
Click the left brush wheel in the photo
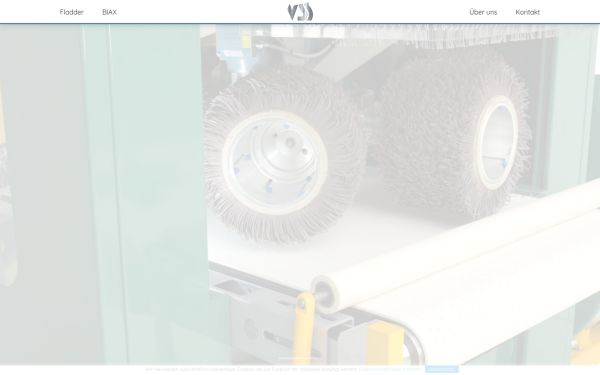(284, 155)
